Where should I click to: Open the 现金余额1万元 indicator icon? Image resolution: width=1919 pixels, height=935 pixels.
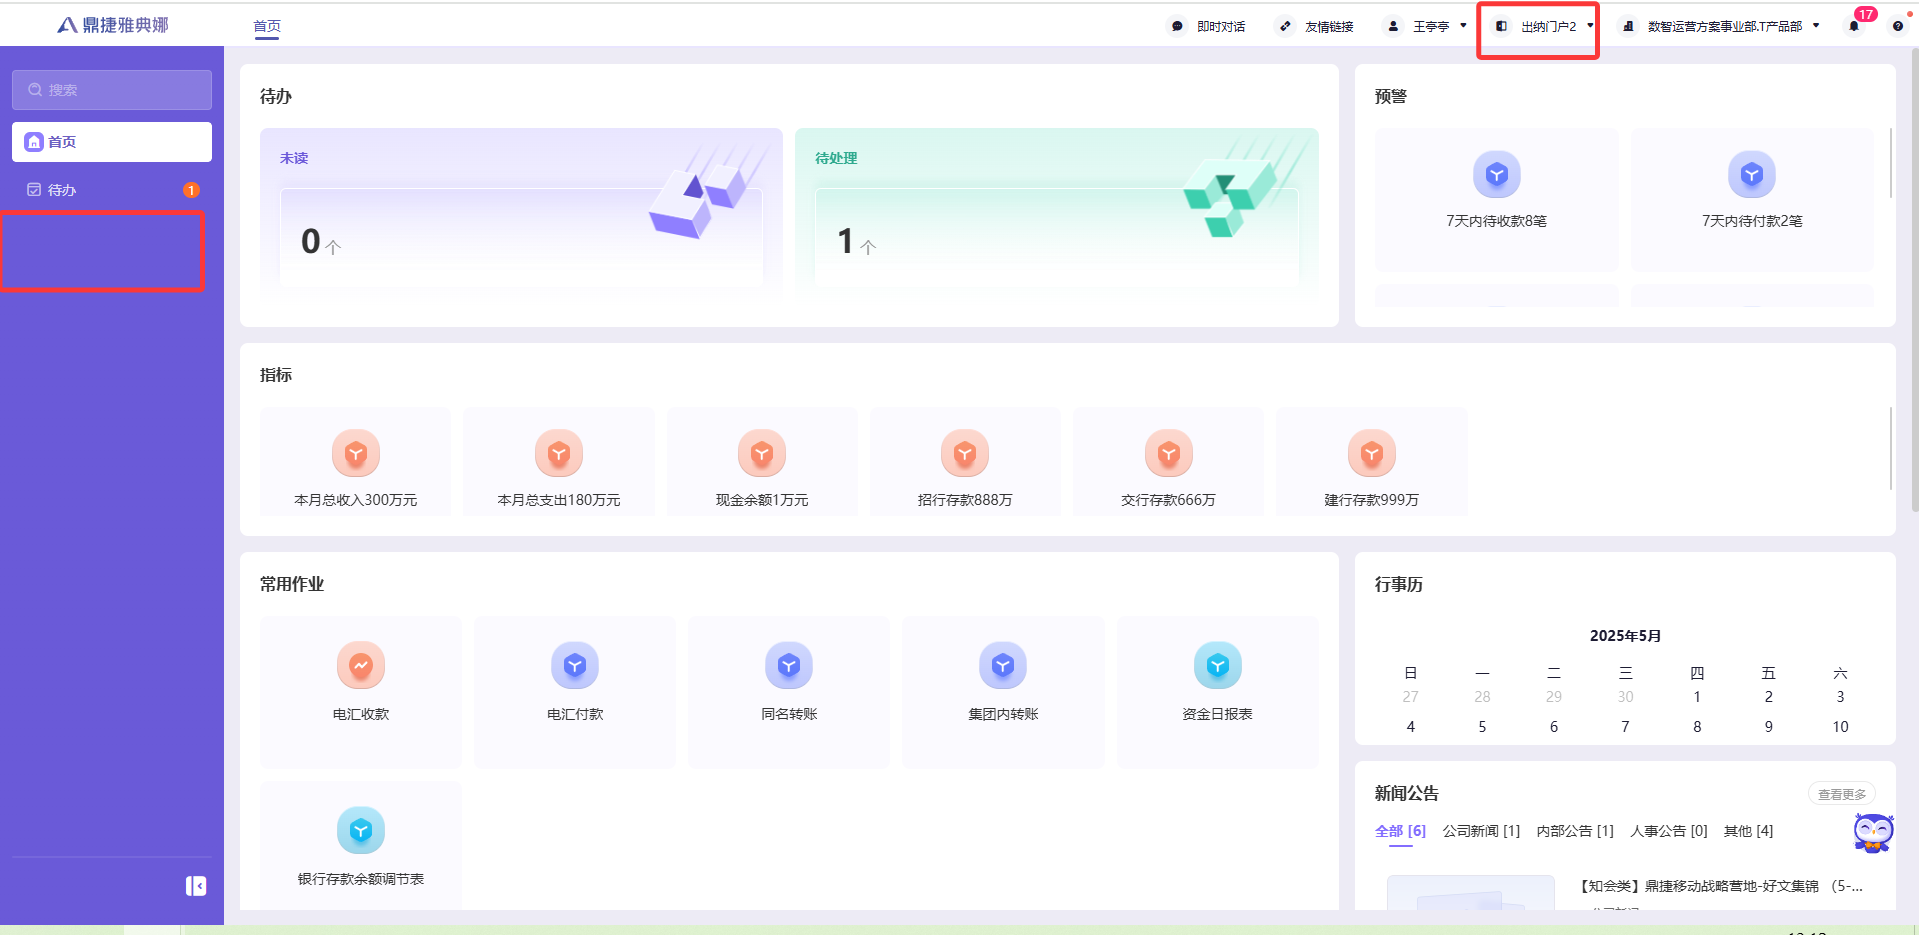(x=762, y=454)
